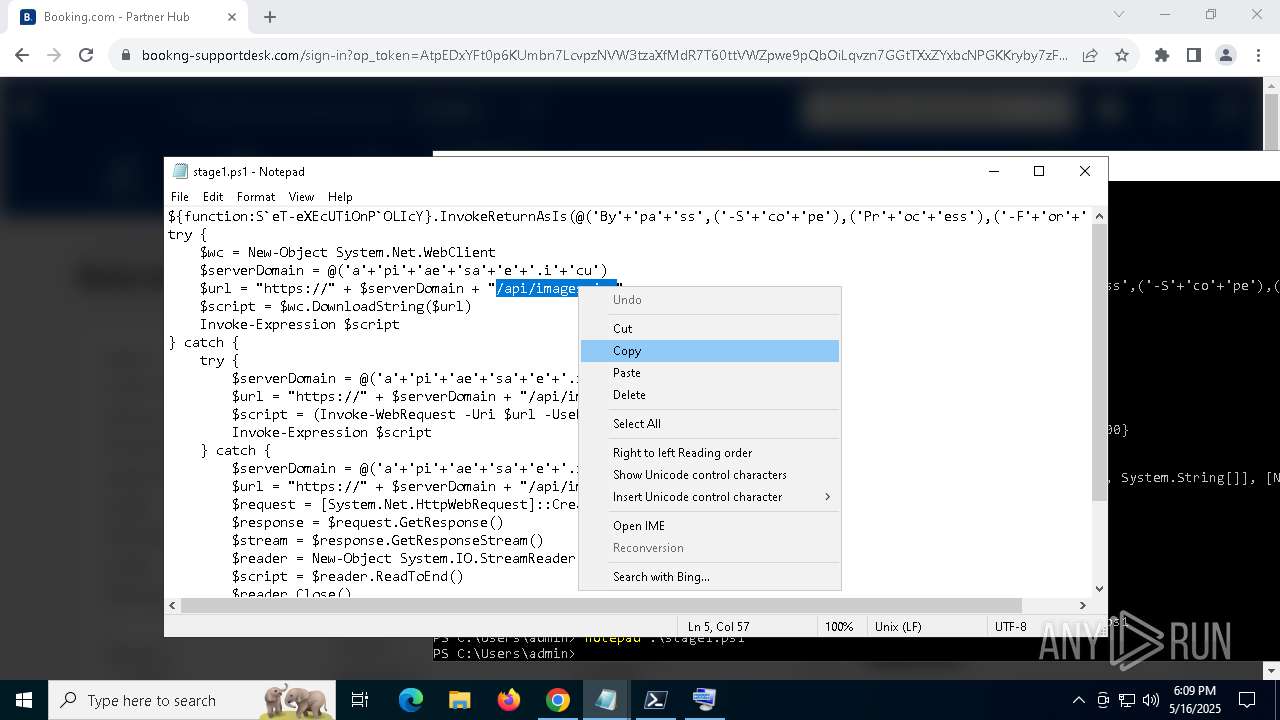Open Chrome three-dot menu

point(1258,55)
